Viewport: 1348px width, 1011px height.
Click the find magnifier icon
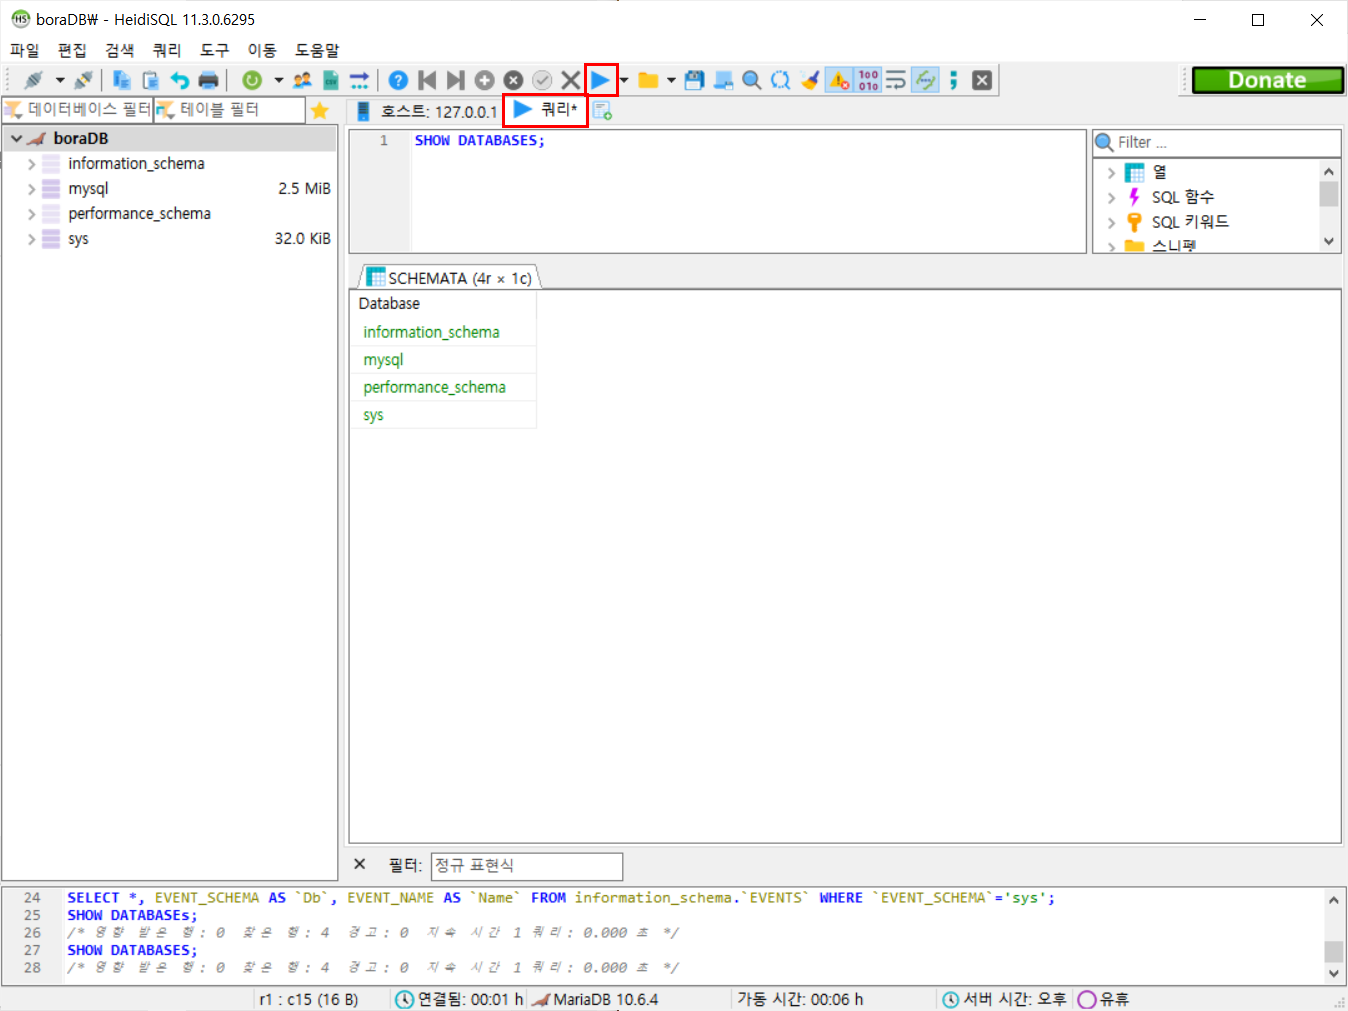pyautogui.click(x=752, y=80)
